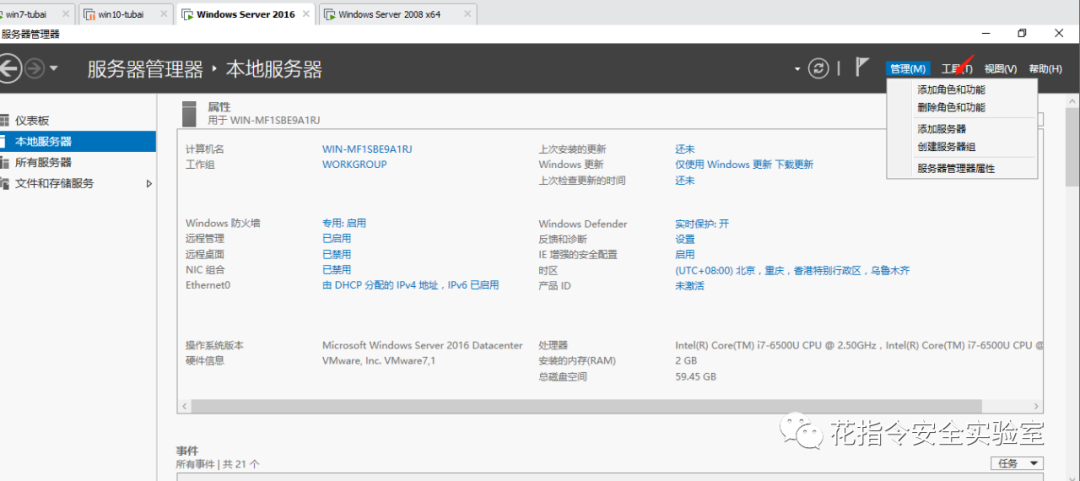Click the vertical scrollbar on right edge
Image resolution: width=1080 pixels, height=481 pixels.
(x=1072, y=146)
